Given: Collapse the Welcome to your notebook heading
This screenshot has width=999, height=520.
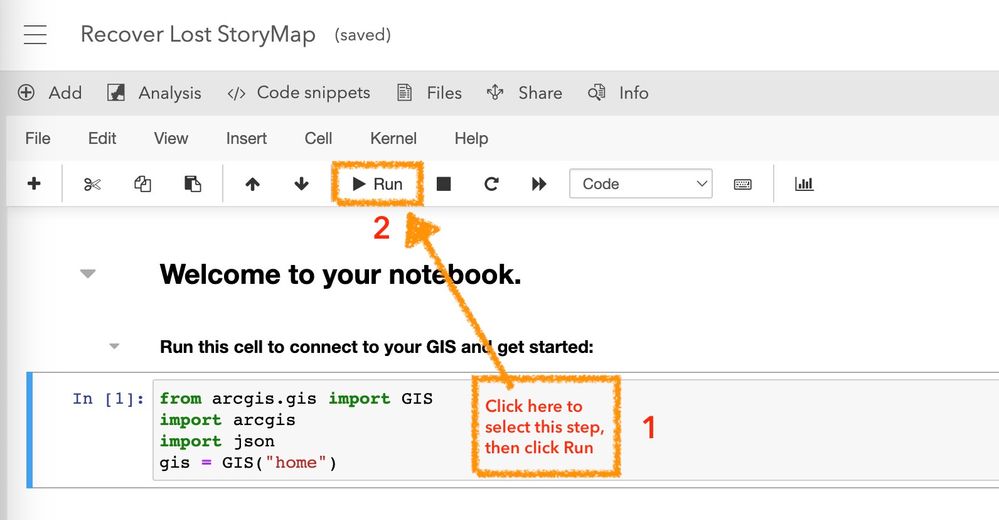Looking at the screenshot, I should tap(88, 274).
